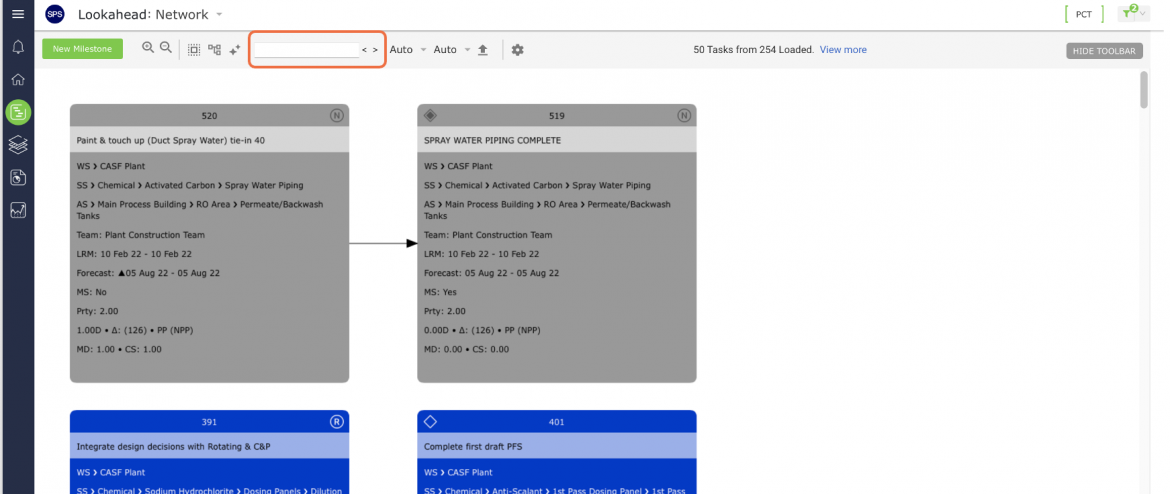Click 'MD: 0.00 • CS: 0.00' in task 519
The image size is (1170, 494).
[466, 349]
